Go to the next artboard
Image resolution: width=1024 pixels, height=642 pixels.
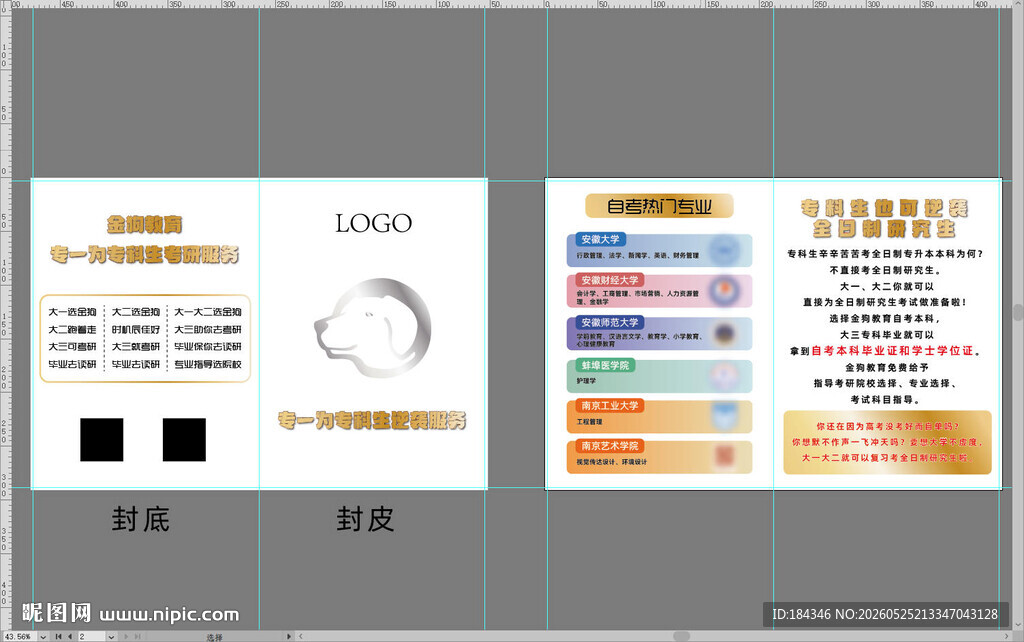click(126, 637)
